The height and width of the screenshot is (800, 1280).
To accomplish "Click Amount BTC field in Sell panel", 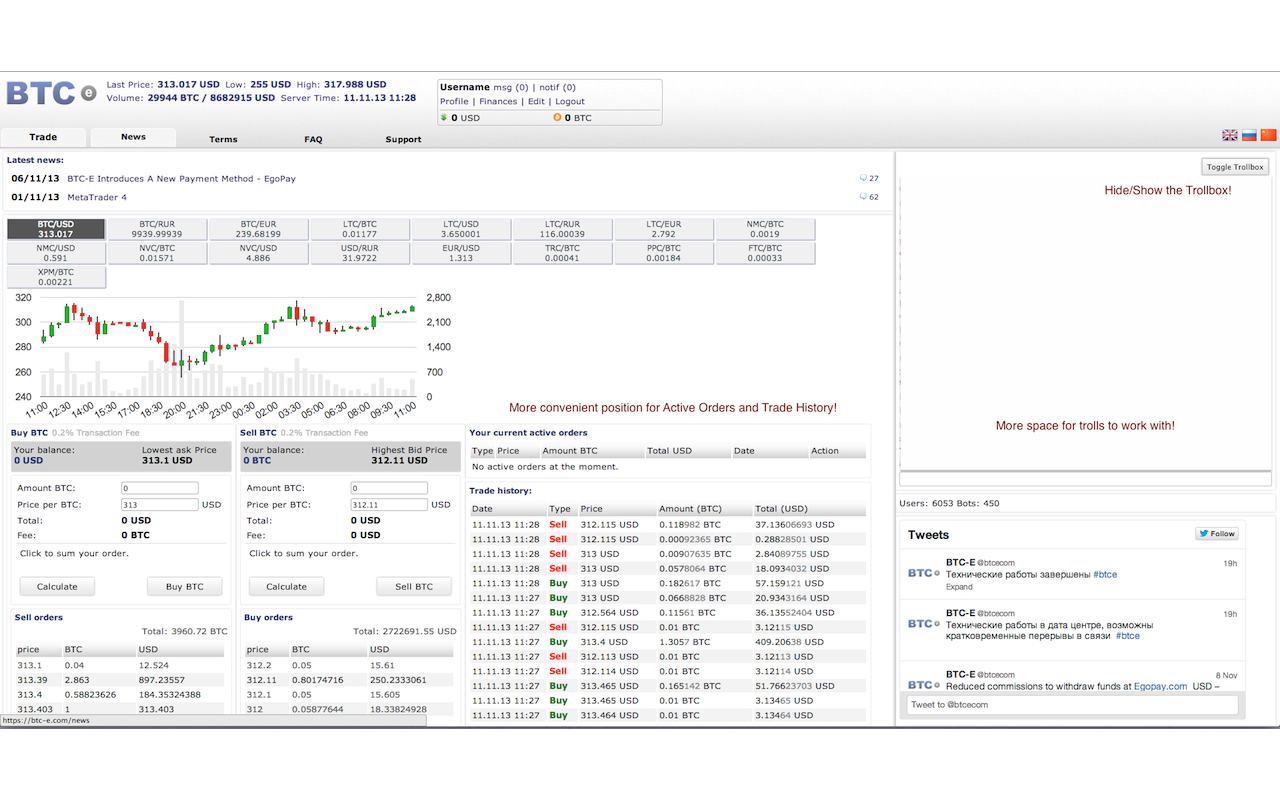I will tap(389, 488).
